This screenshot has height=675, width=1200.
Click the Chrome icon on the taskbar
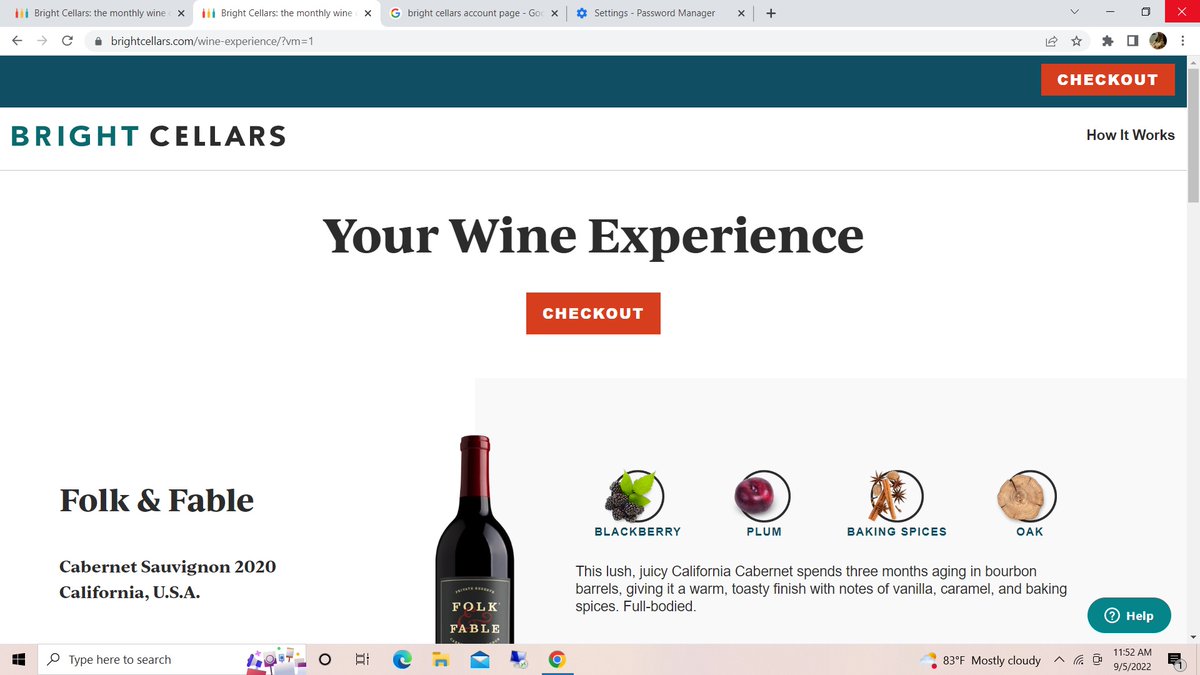557,660
